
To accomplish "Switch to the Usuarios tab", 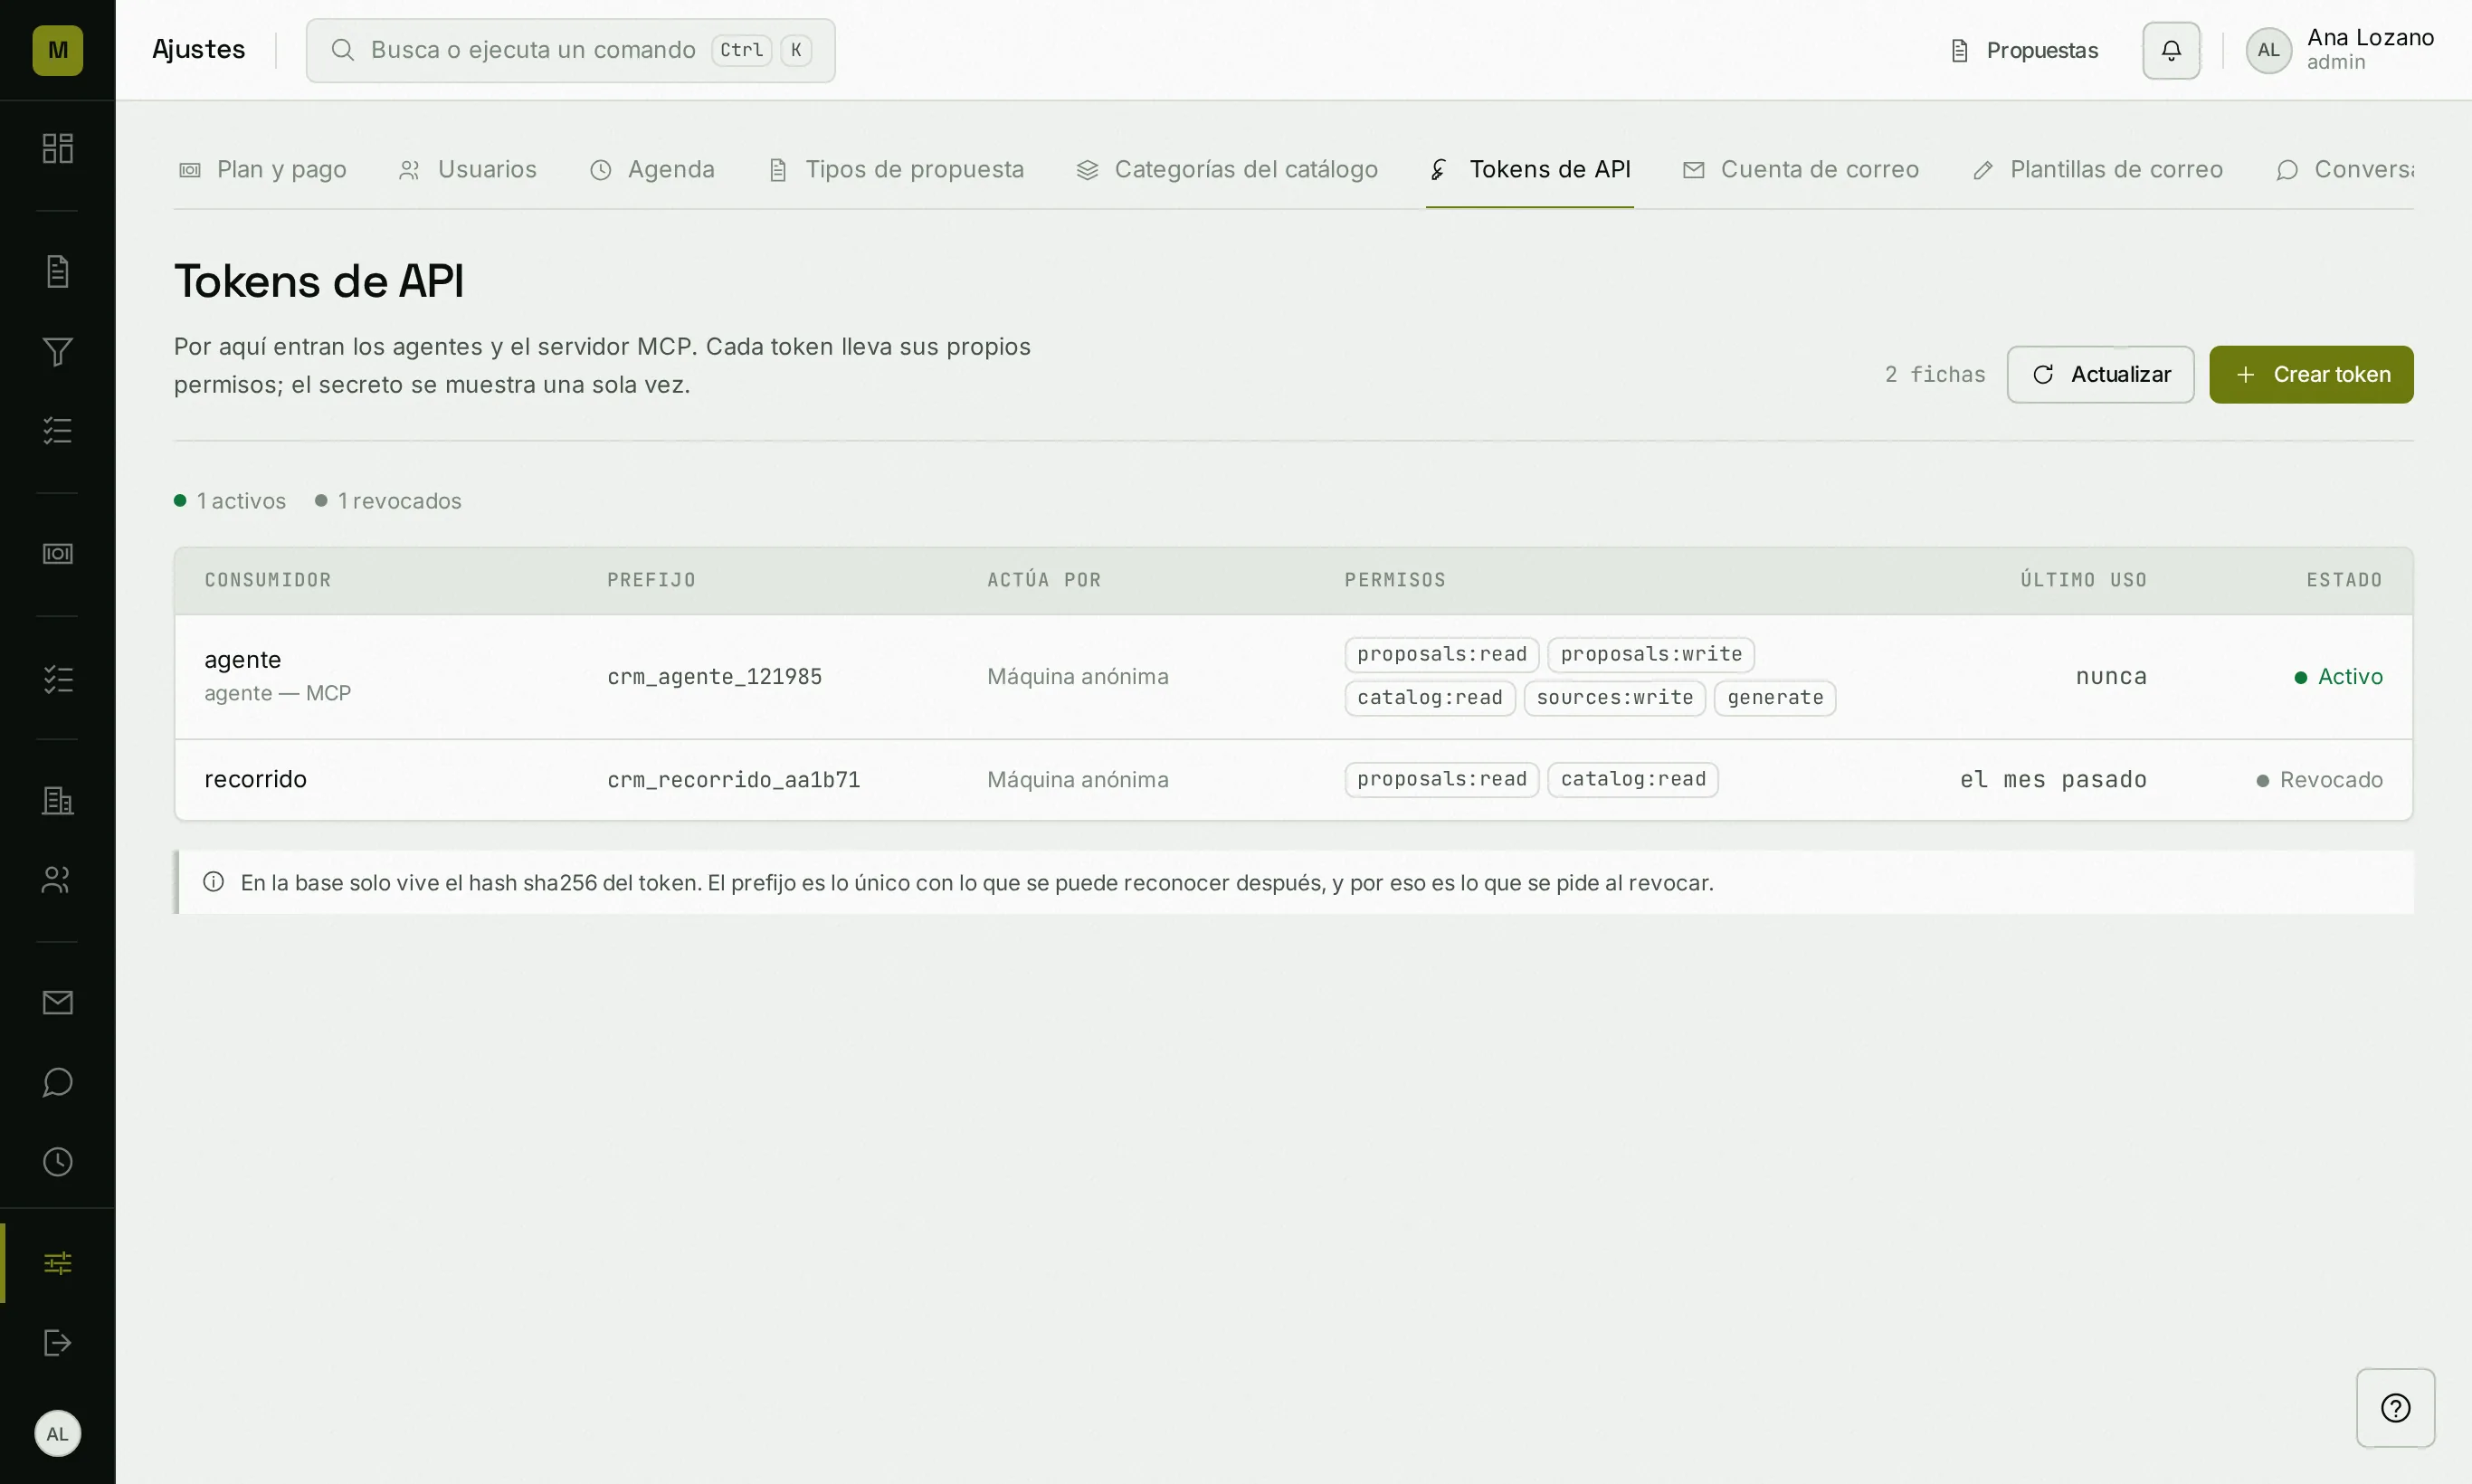I will 468,170.
